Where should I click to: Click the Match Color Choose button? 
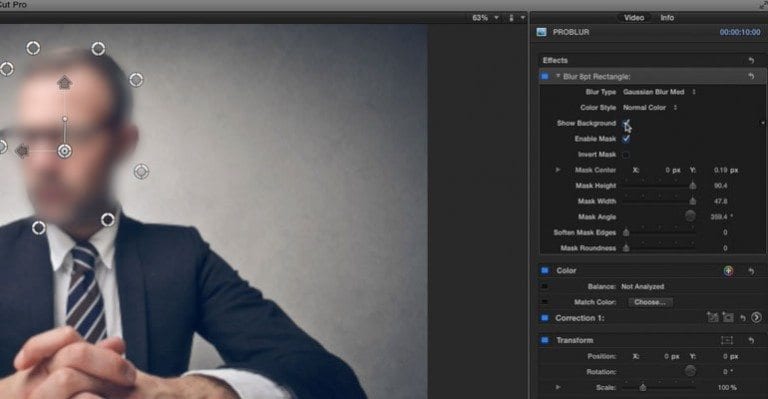[x=650, y=302]
